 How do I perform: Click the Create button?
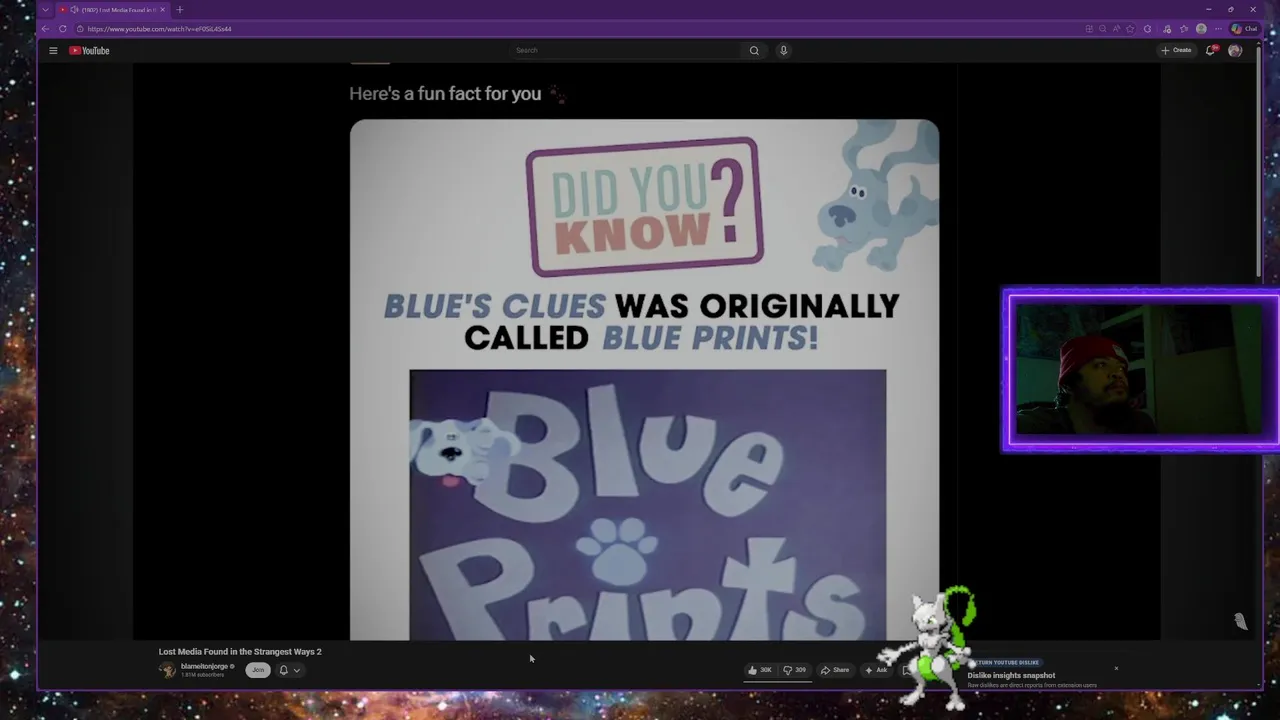point(1176,50)
